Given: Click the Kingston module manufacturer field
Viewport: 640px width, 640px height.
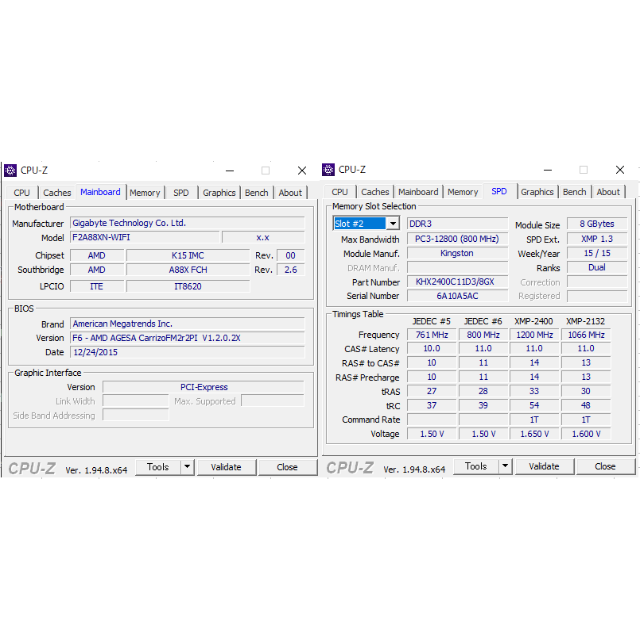Looking at the screenshot, I should click(x=458, y=253).
